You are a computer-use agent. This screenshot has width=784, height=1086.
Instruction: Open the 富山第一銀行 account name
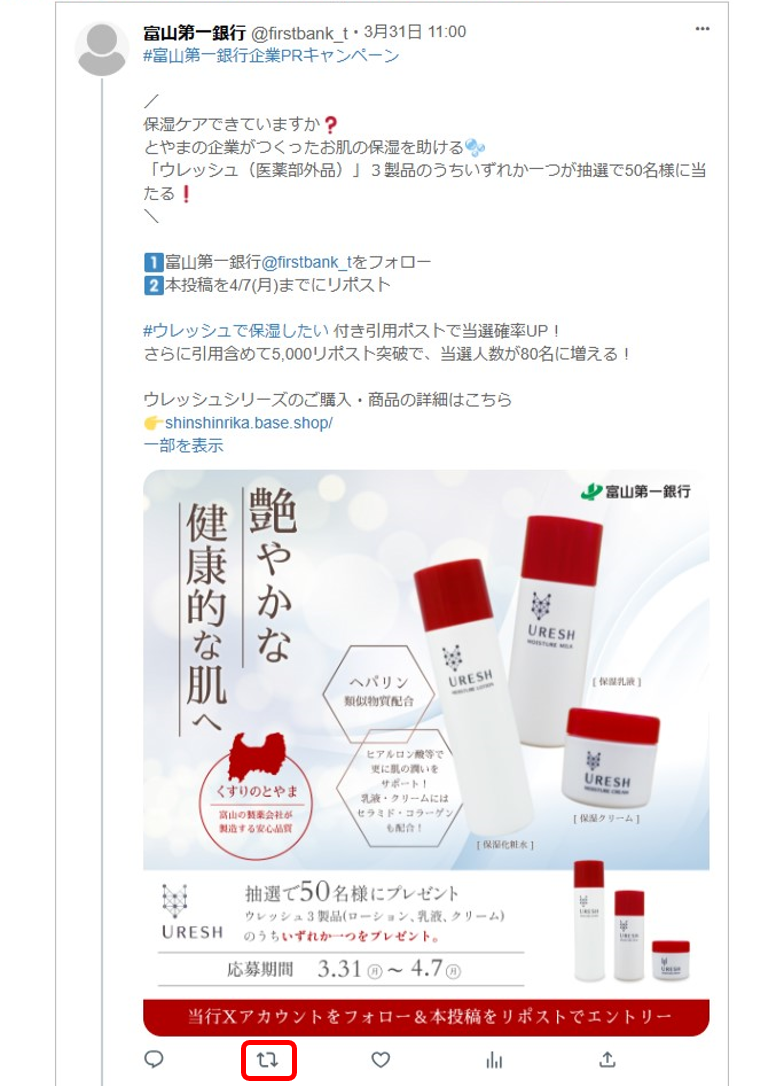[x=194, y=32]
